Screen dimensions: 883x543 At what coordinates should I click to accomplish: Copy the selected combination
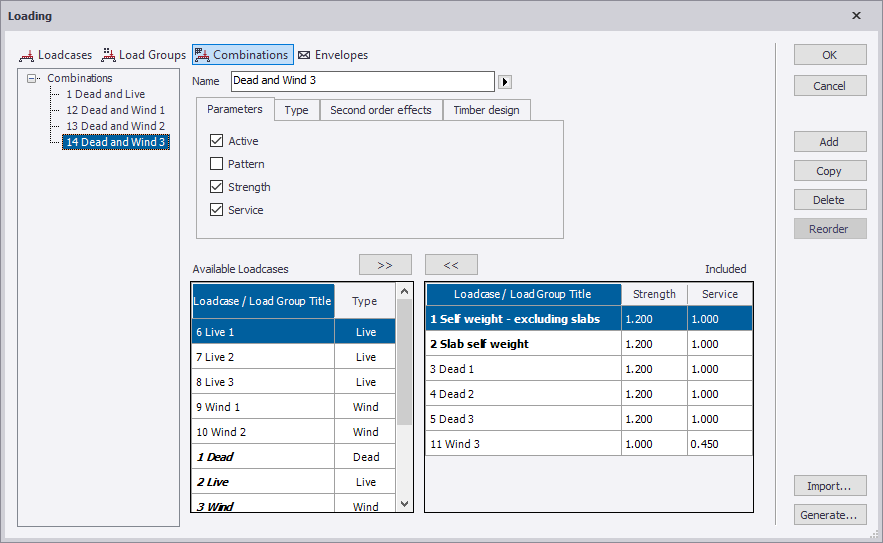tap(830, 171)
